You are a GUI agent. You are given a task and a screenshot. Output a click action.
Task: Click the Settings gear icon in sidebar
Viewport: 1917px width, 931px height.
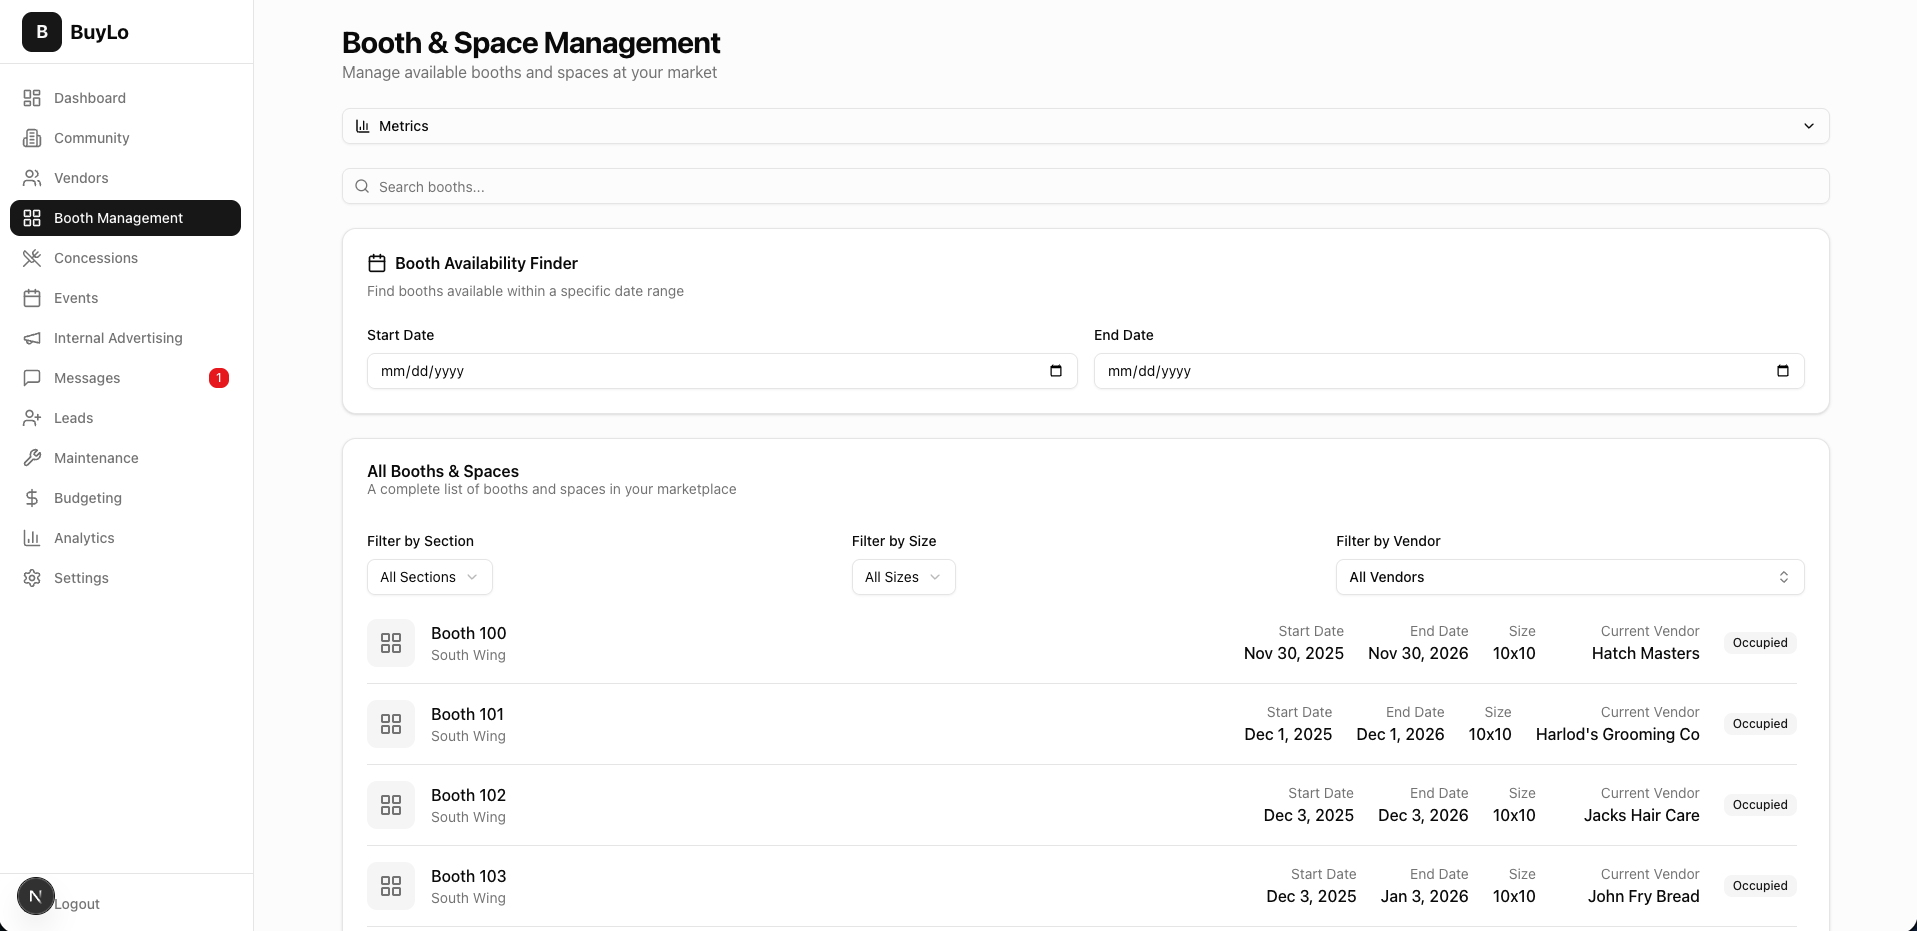[x=32, y=578]
